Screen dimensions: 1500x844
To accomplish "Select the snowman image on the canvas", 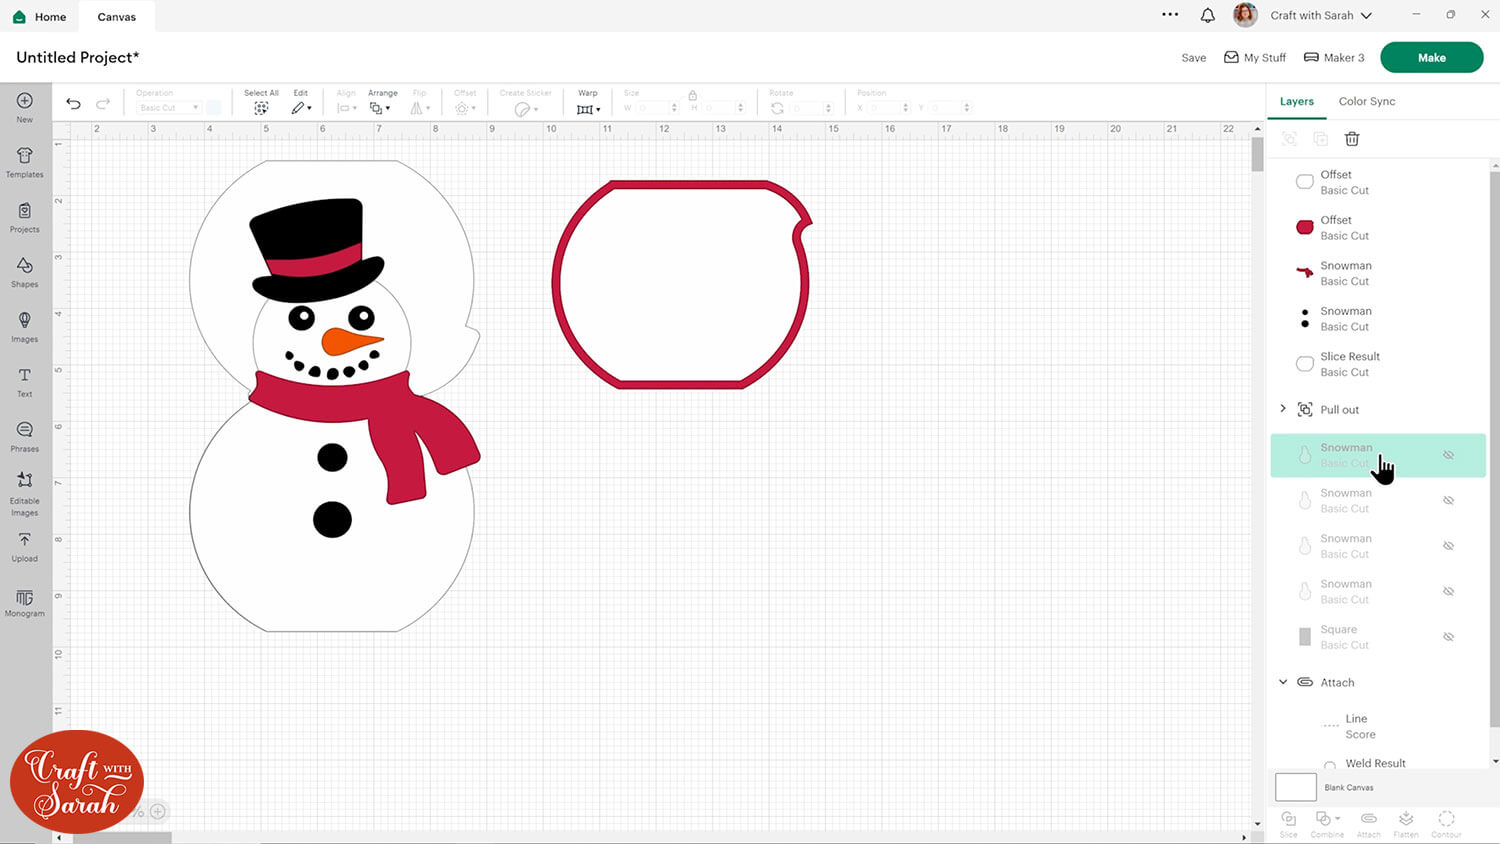I will 334,396.
